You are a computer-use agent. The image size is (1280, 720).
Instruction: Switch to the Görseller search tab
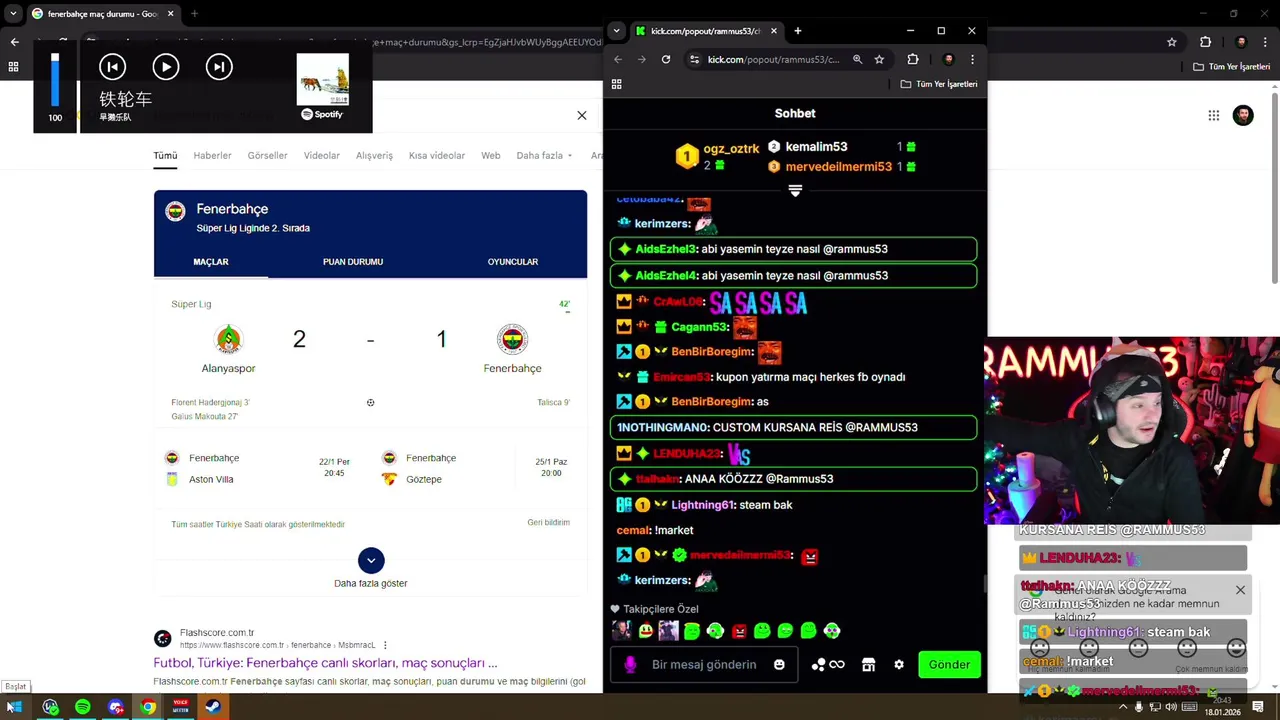point(267,155)
